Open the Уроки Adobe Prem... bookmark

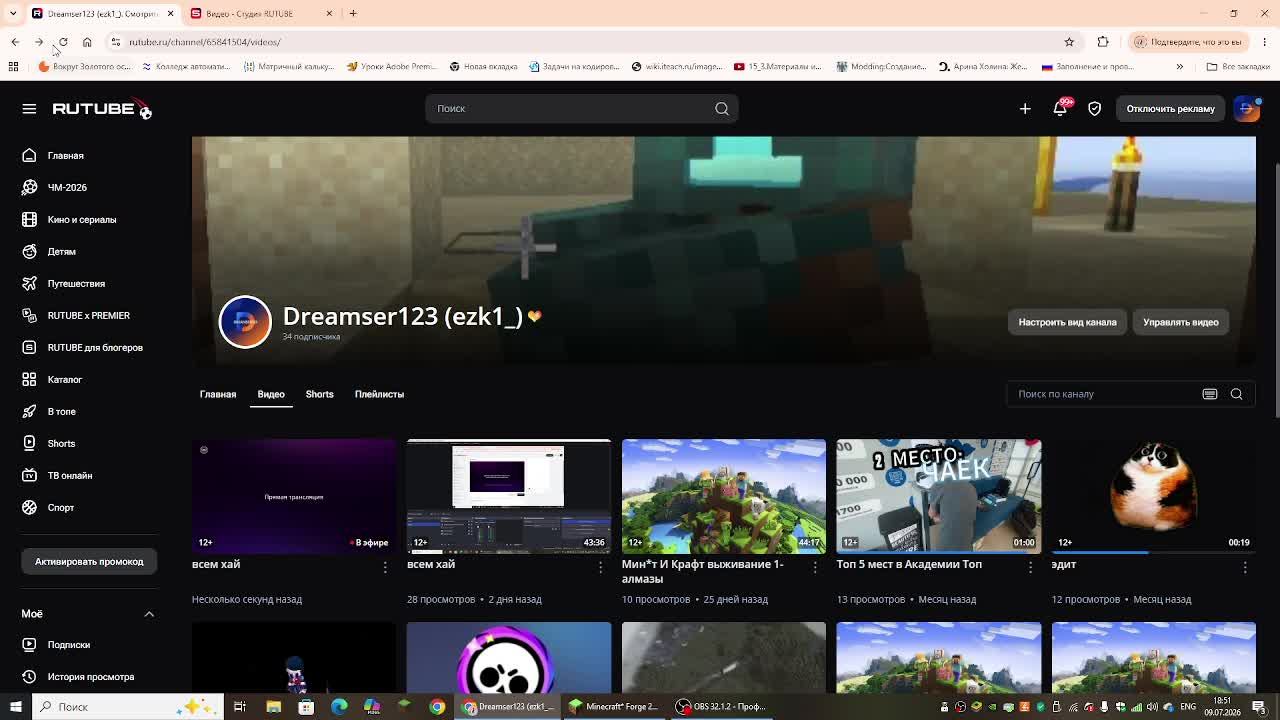coord(391,67)
